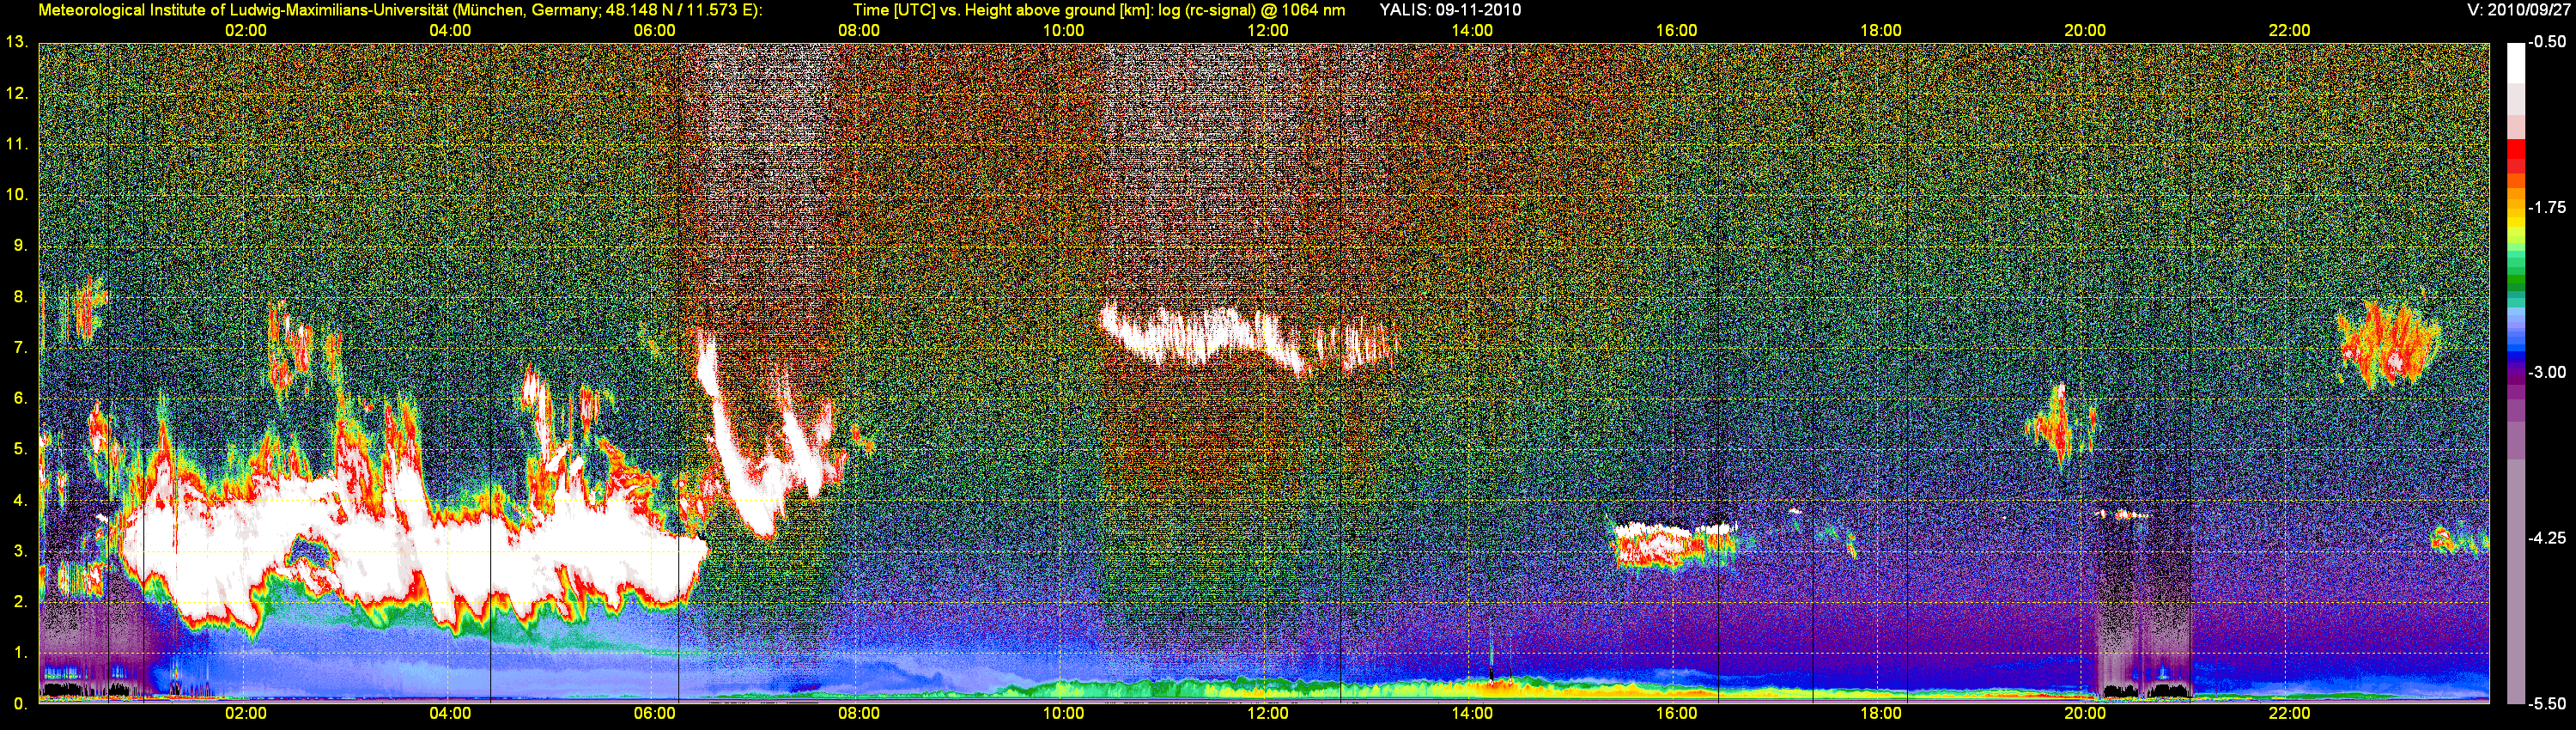Click the 18:00 label on the lower time axis
Viewport: 2576px width, 730px height.
[1881, 714]
